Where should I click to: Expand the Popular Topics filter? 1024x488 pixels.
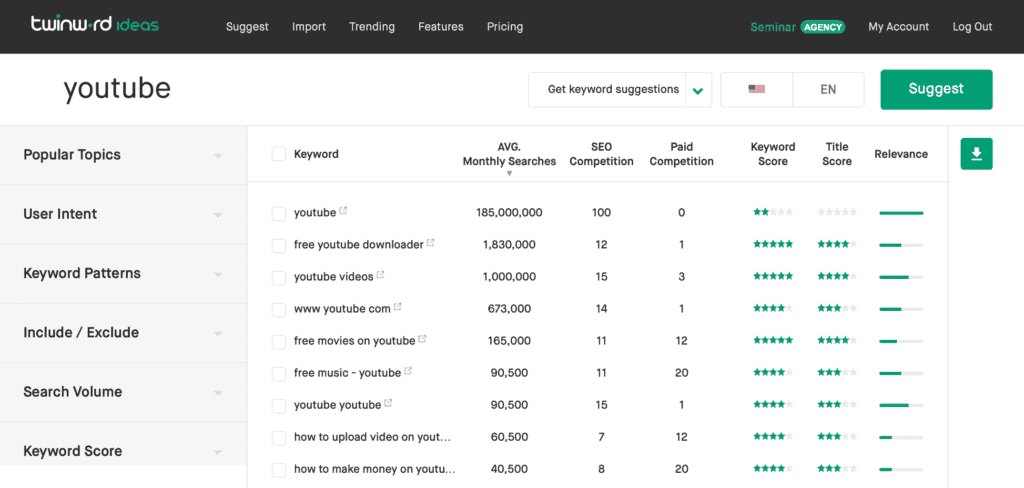123,155
